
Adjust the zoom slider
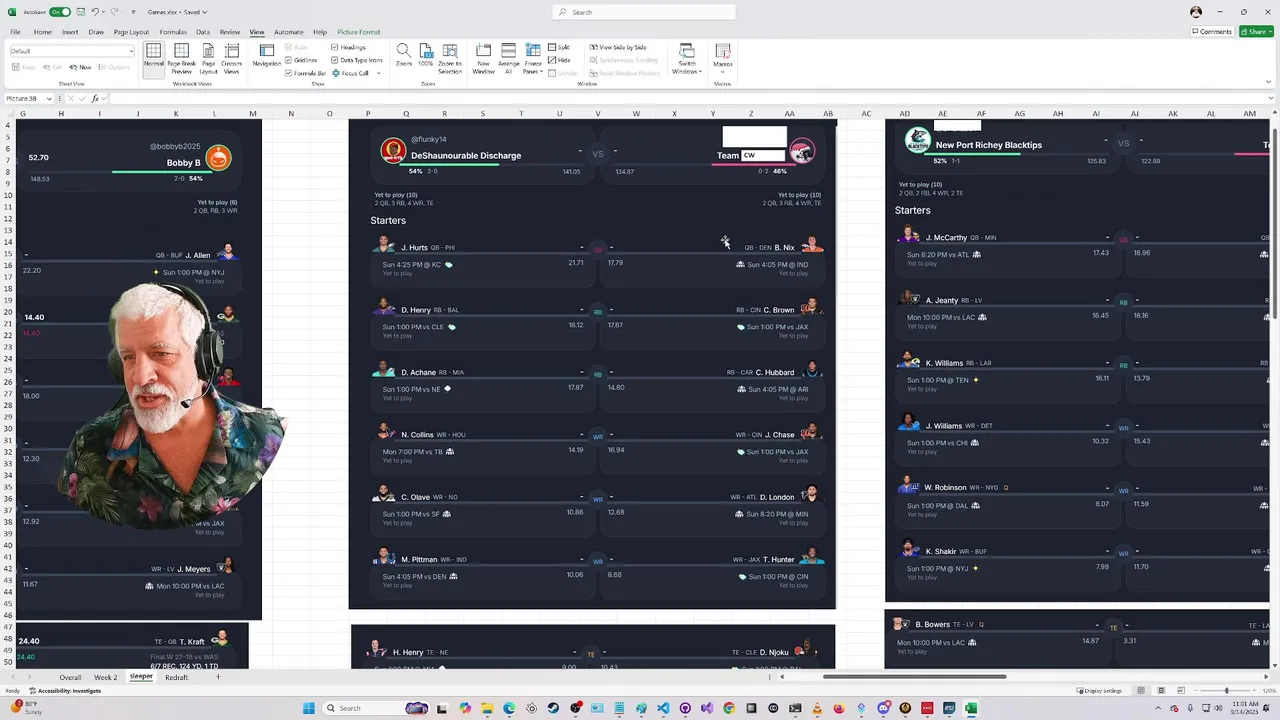[1227, 691]
